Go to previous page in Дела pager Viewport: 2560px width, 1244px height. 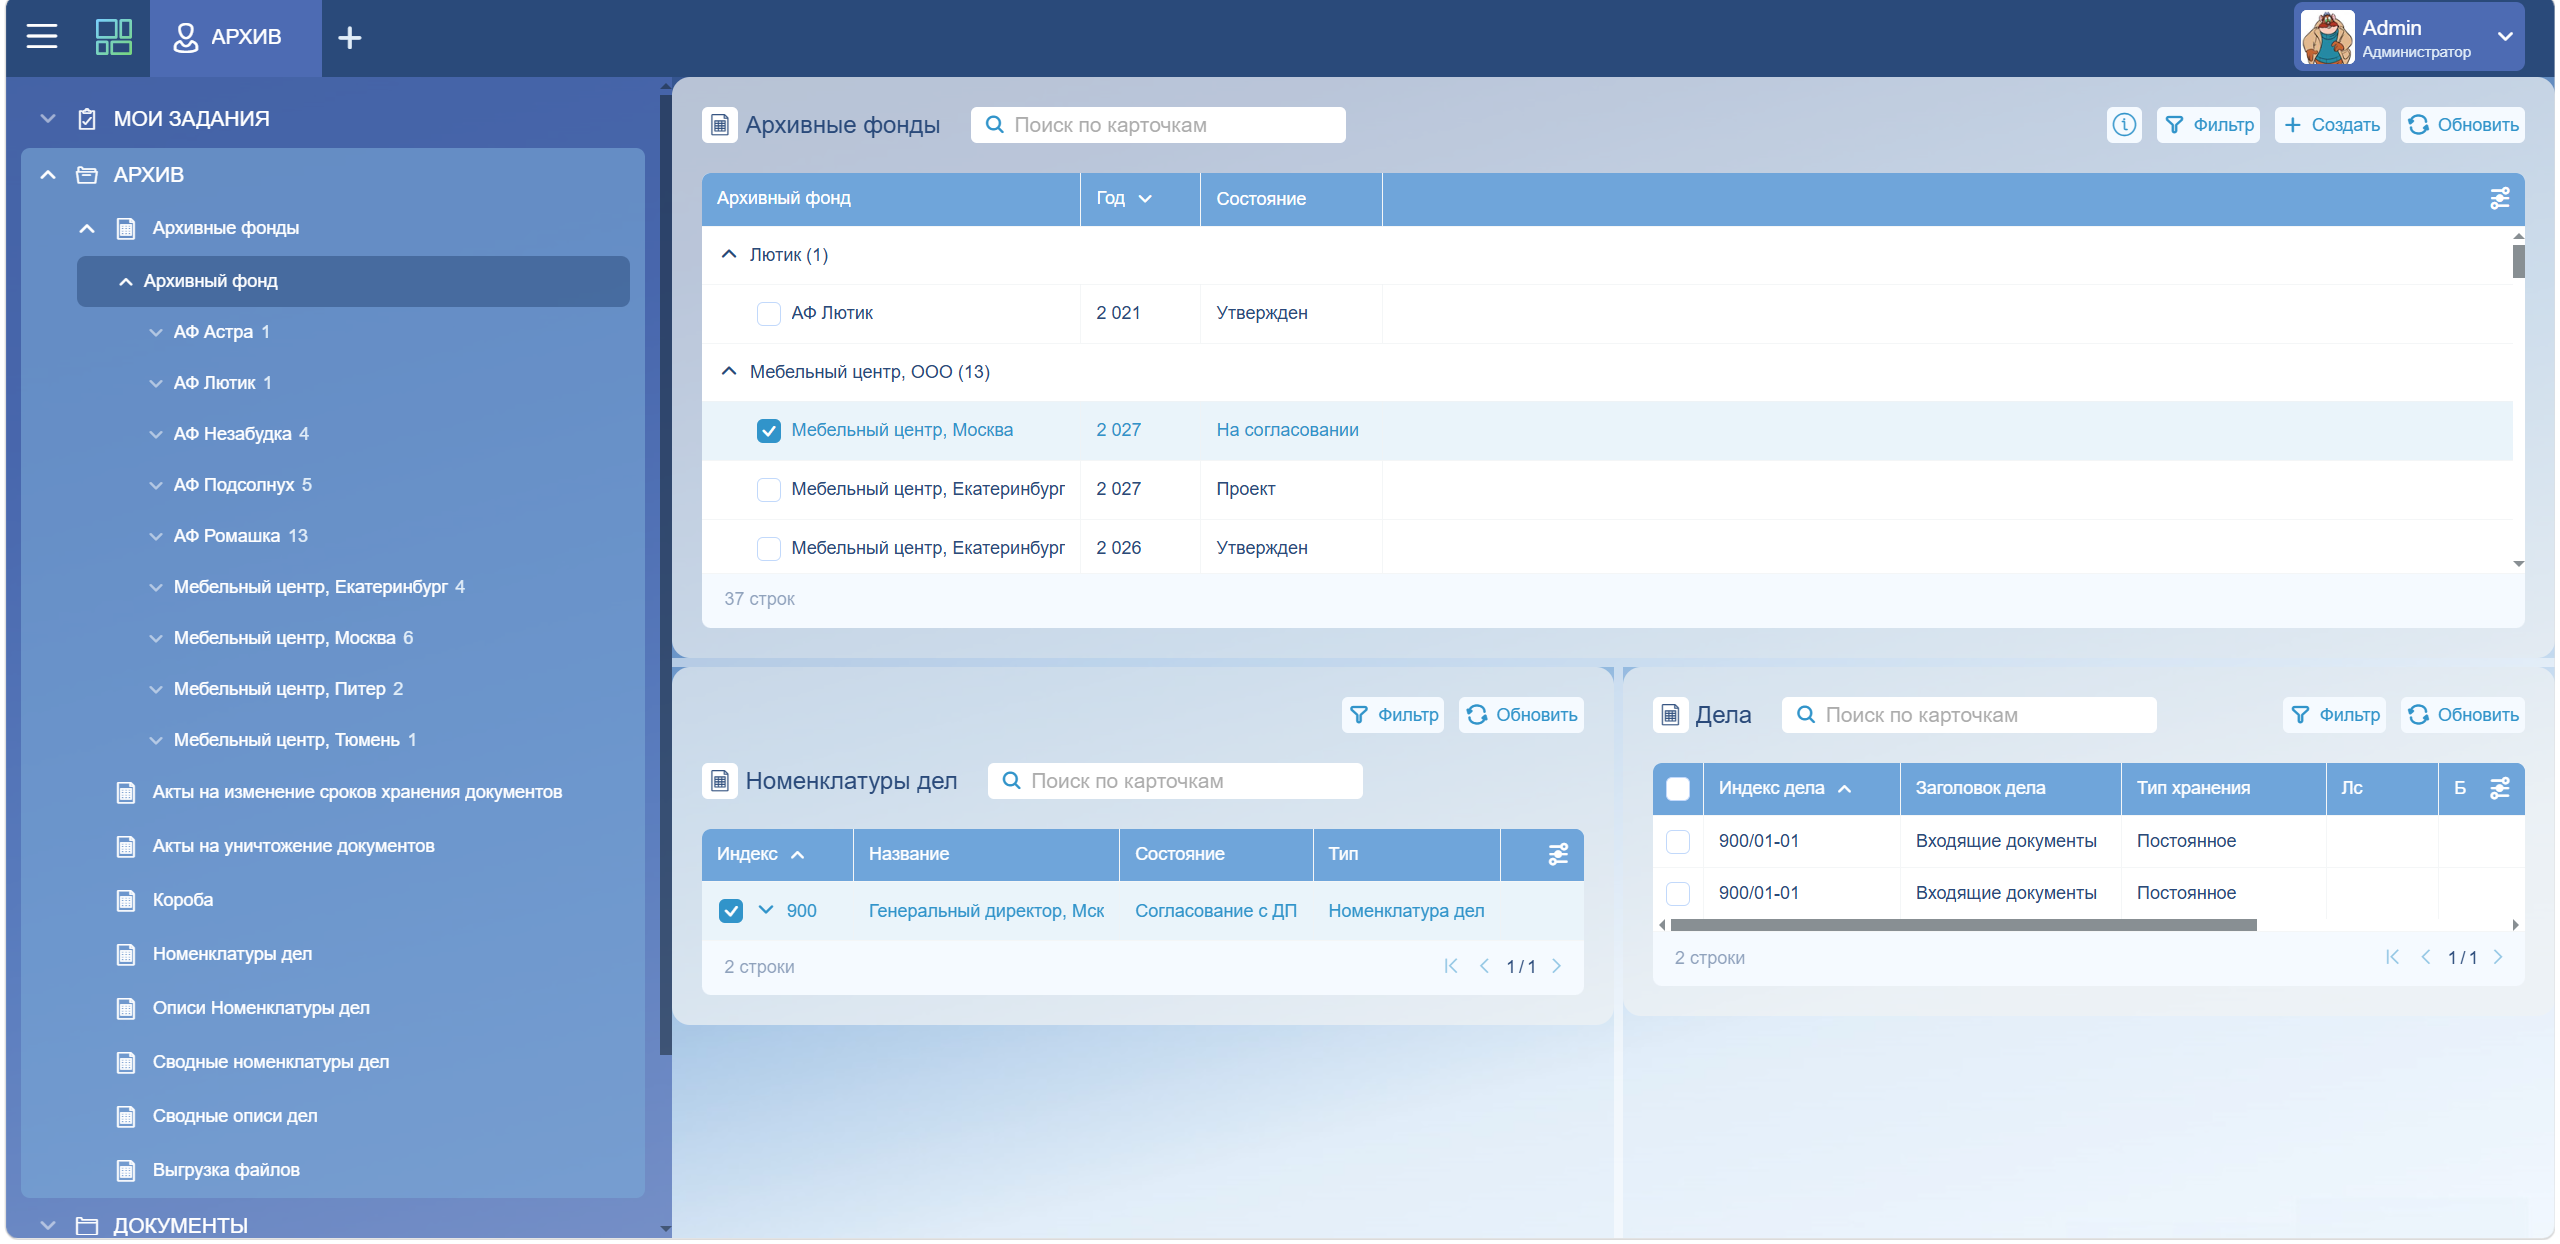2425,957
